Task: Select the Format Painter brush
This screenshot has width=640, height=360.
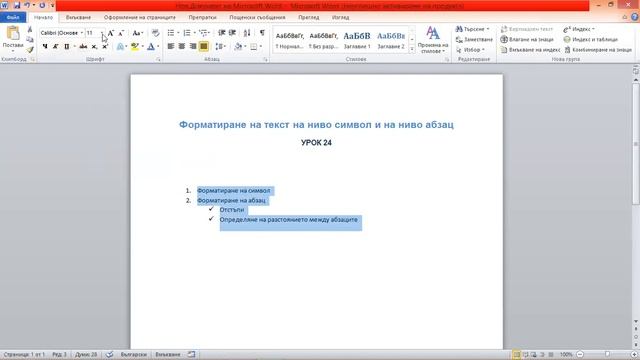Action: 30,50
